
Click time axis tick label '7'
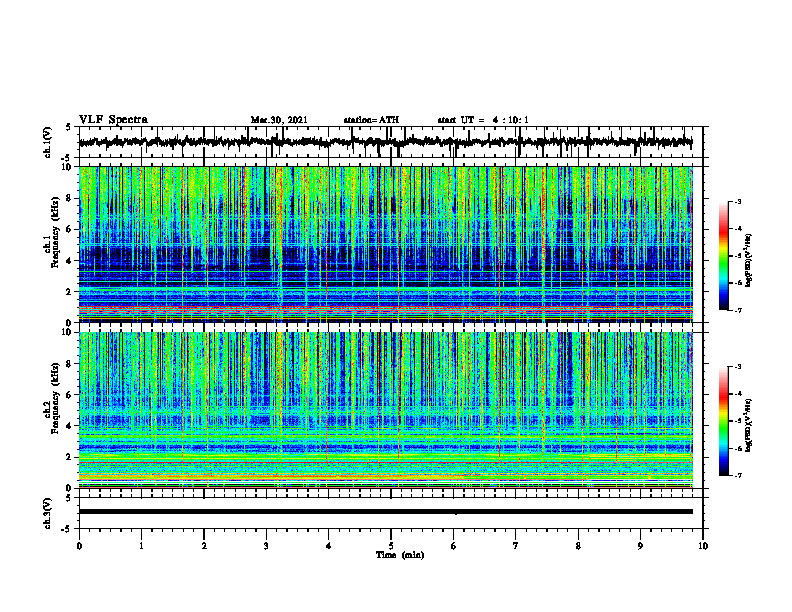[516, 546]
